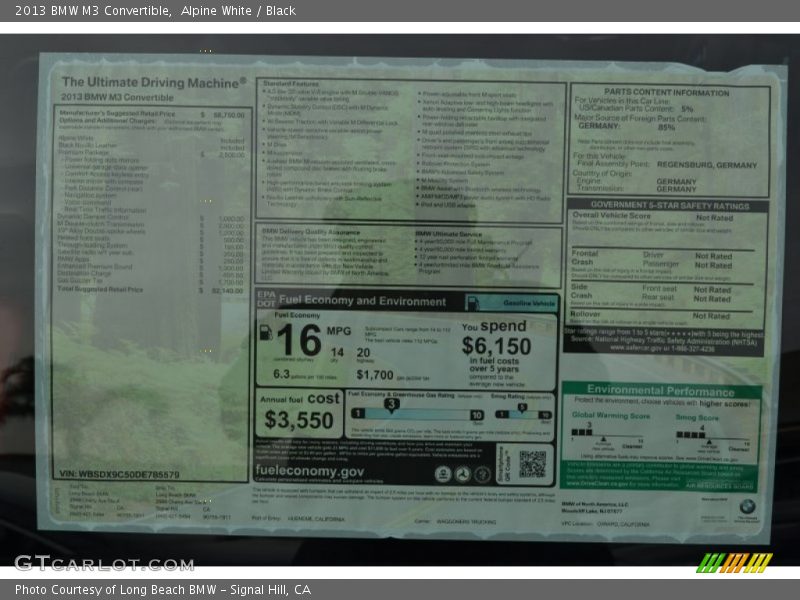Click the Carrier Waggoners Trucking line
The width and height of the screenshot is (800, 600).
click(x=455, y=521)
